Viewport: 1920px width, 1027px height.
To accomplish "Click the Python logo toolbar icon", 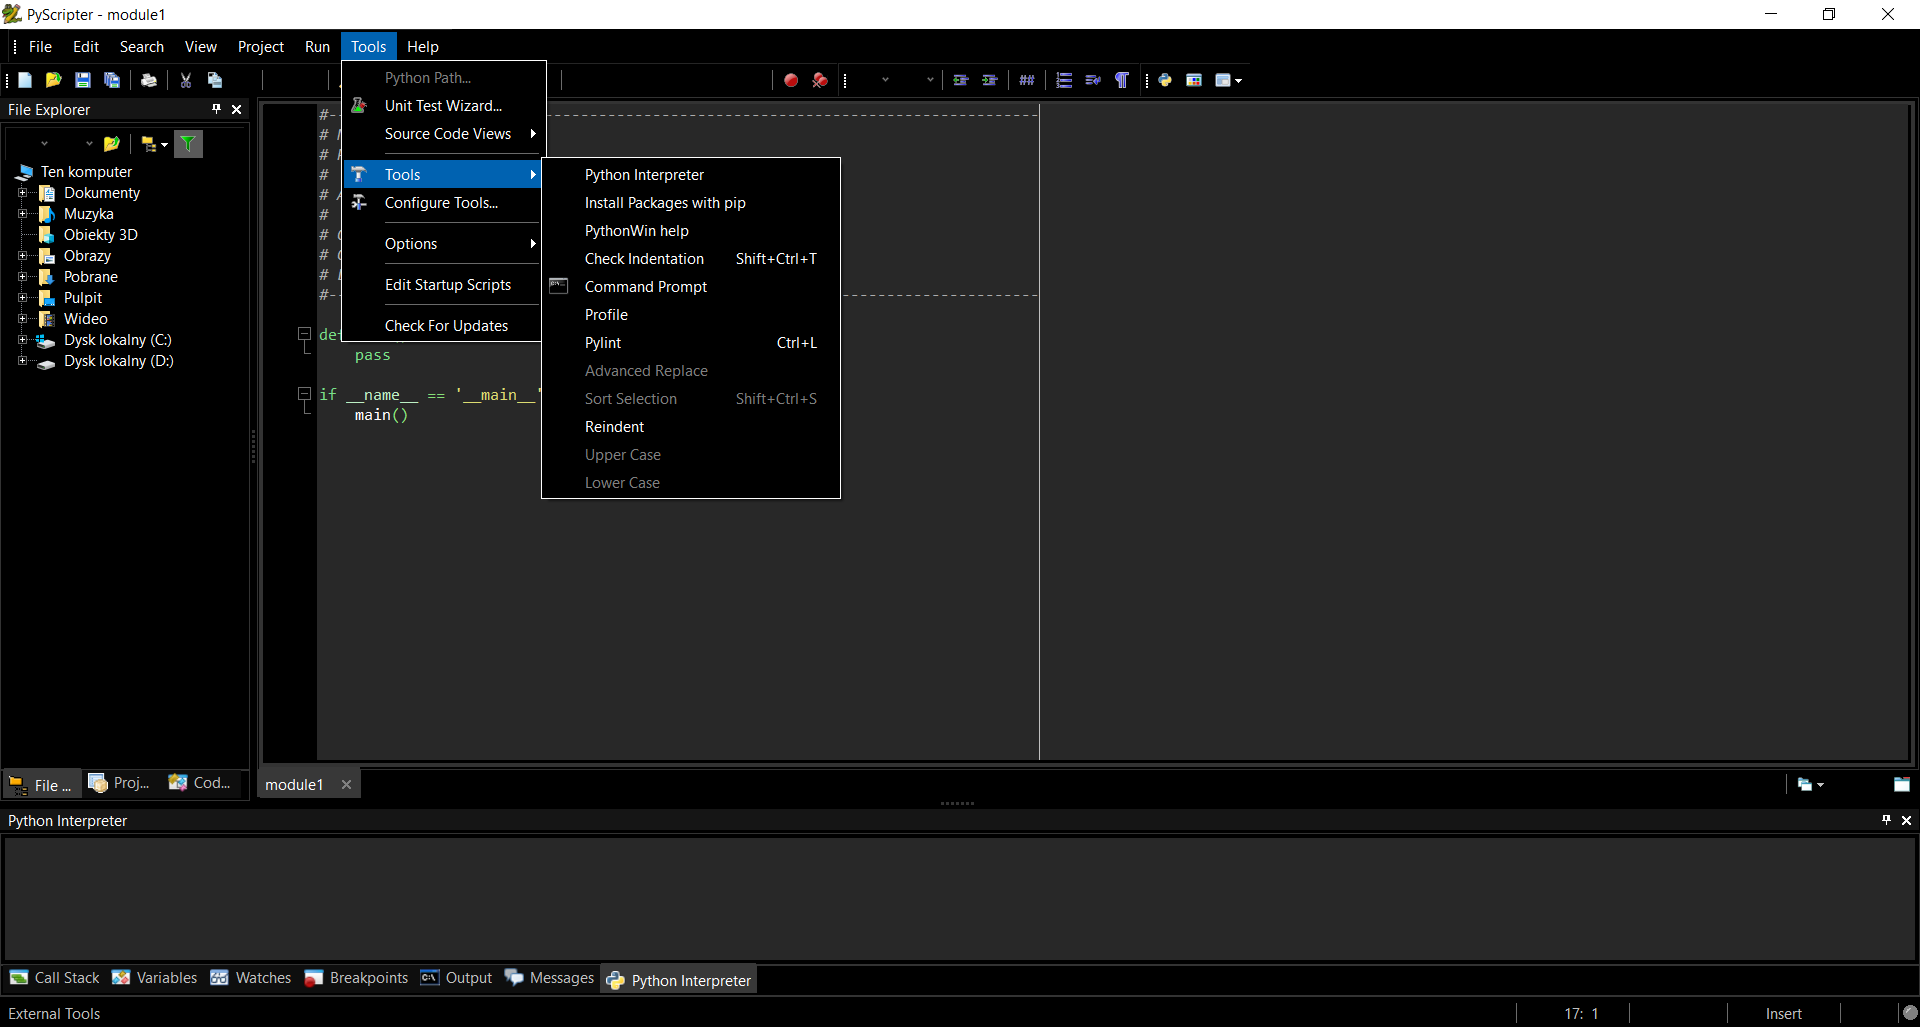I will pos(1165,80).
